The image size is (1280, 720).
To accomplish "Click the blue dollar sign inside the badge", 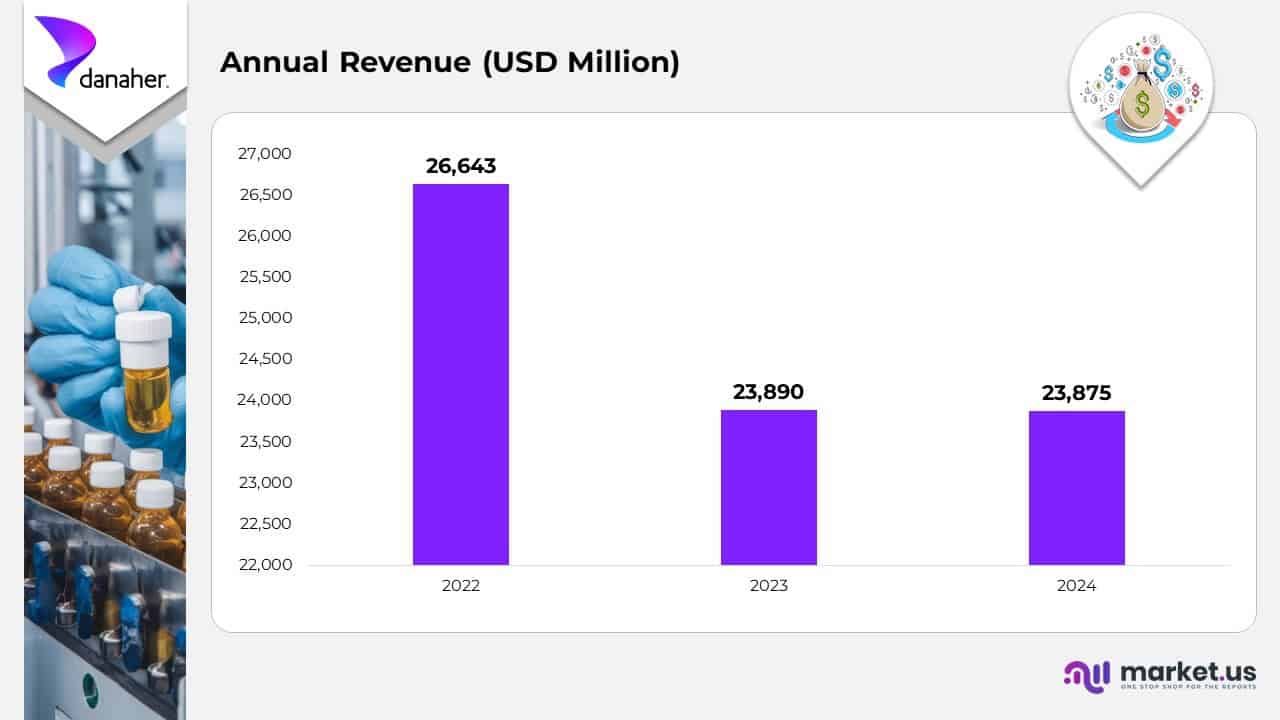I will click(x=1163, y=66).
